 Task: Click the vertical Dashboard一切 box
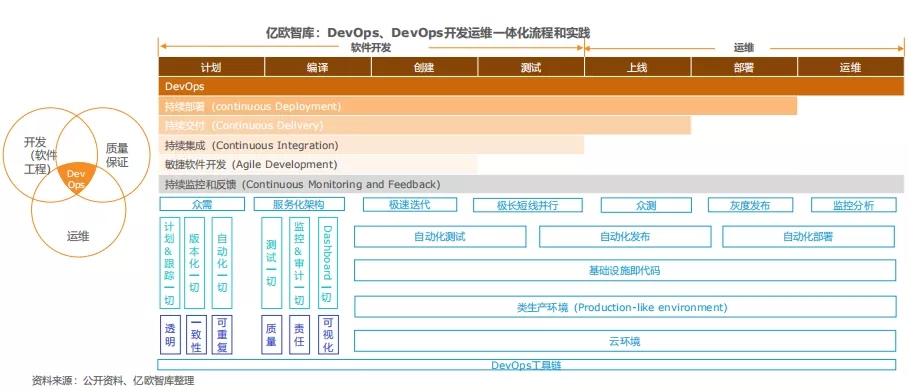pos(328,263)
